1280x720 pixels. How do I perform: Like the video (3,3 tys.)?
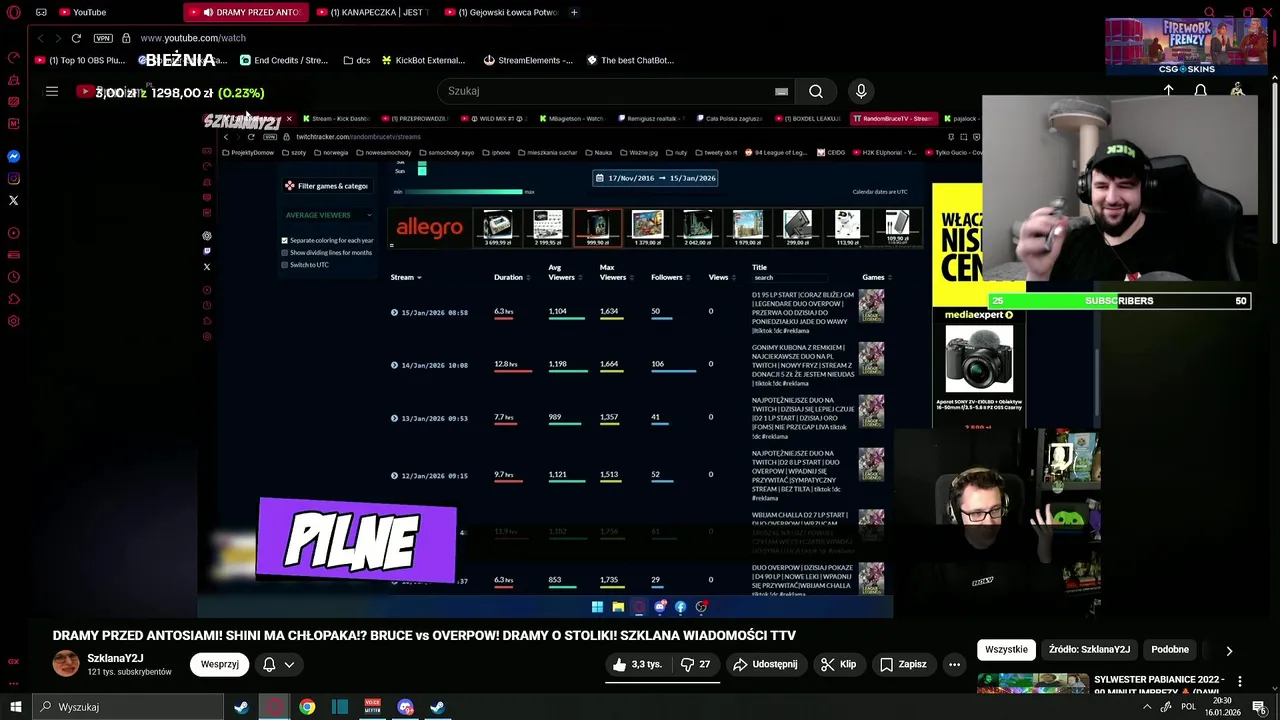click(x=637, y=664)
